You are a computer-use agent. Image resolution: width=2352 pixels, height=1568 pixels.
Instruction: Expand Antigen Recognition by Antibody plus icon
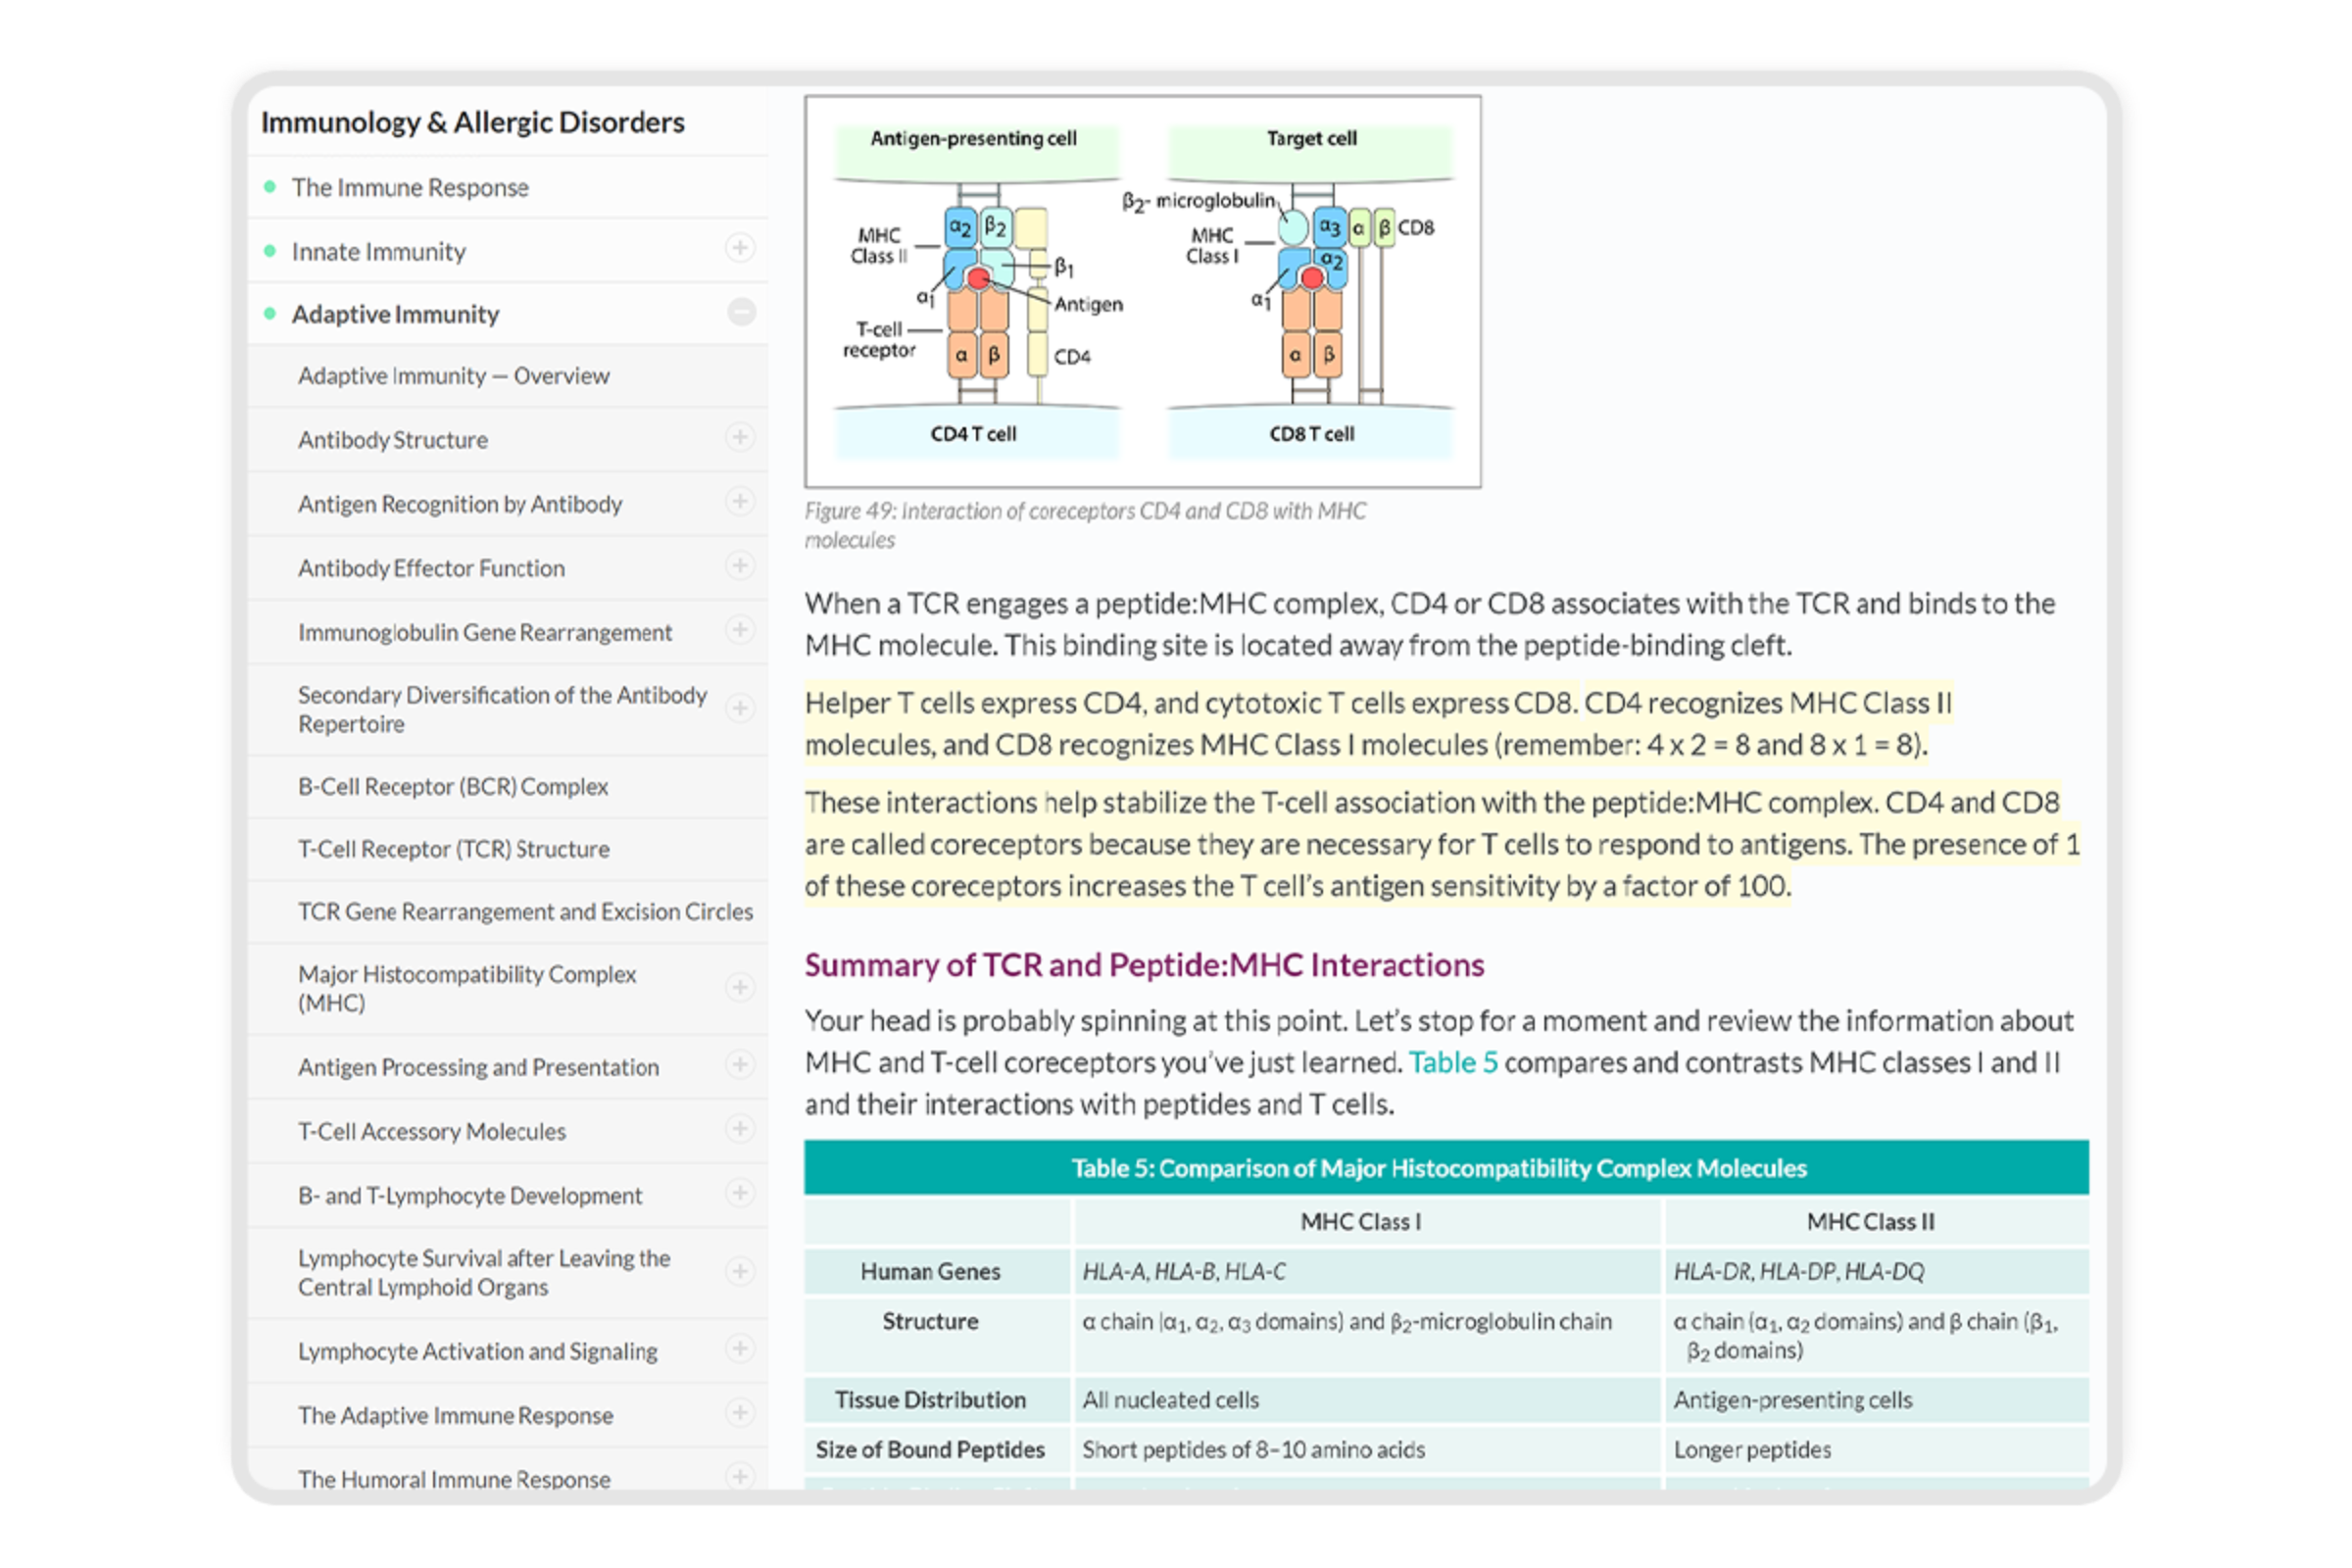739,501
